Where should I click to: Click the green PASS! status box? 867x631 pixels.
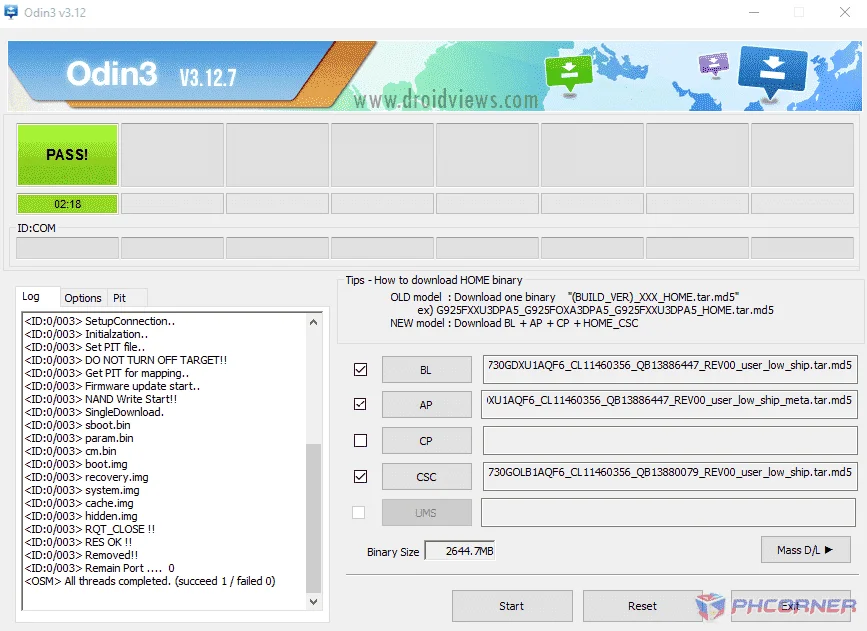tap(67, 154)
